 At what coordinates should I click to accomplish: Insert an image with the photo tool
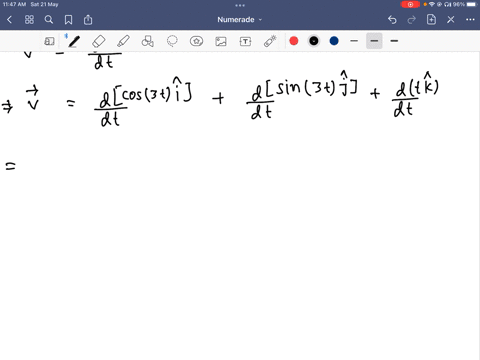tap(221, 41)
